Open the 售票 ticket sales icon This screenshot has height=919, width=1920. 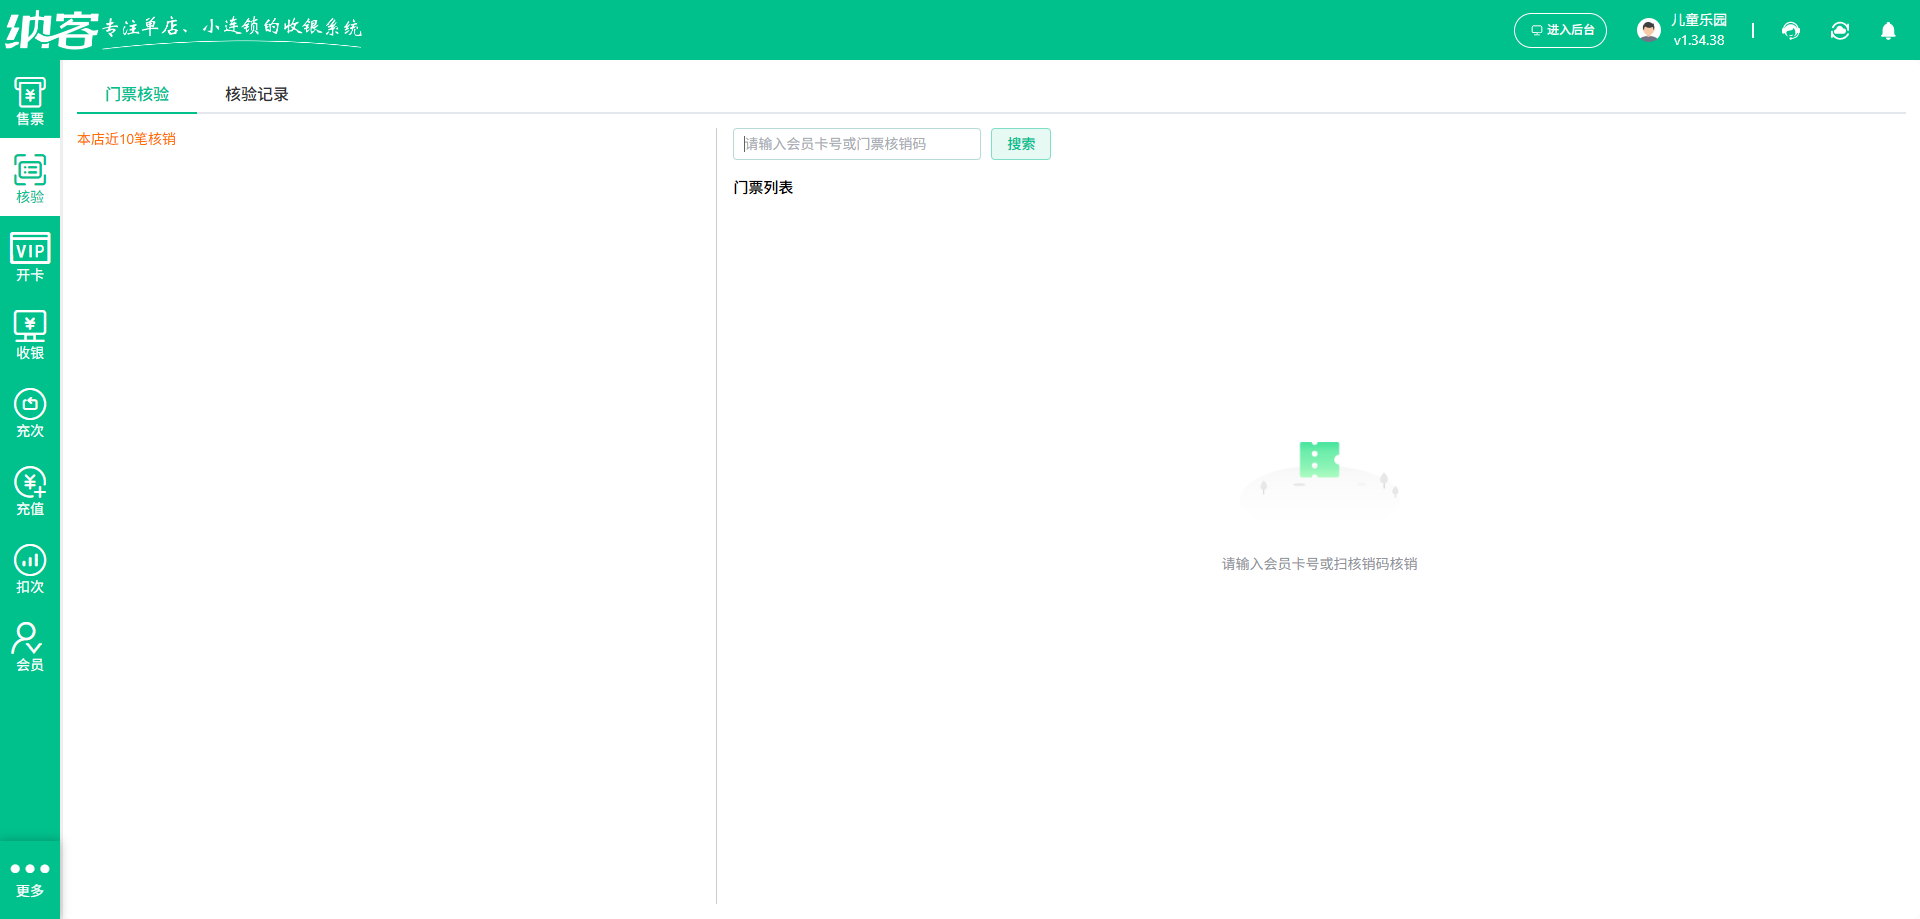tap(30, 102)
